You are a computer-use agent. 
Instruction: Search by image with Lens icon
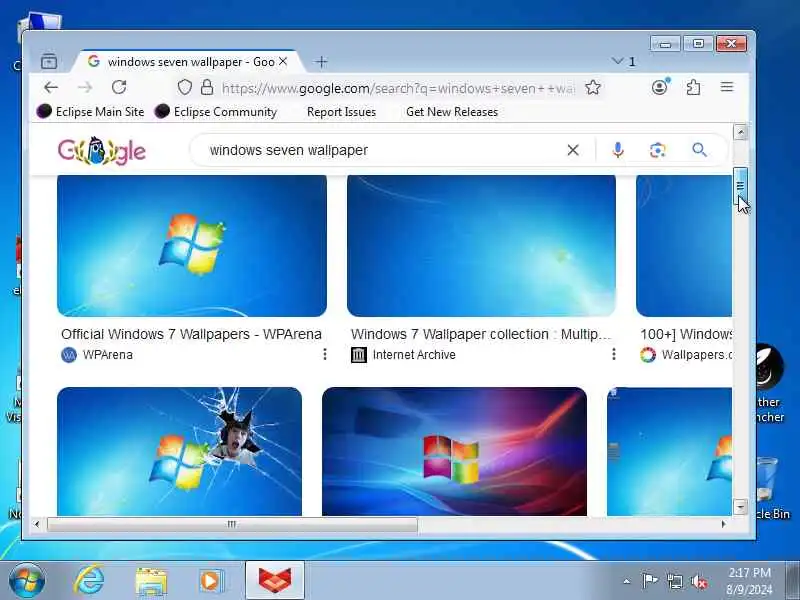click(658, 150)
